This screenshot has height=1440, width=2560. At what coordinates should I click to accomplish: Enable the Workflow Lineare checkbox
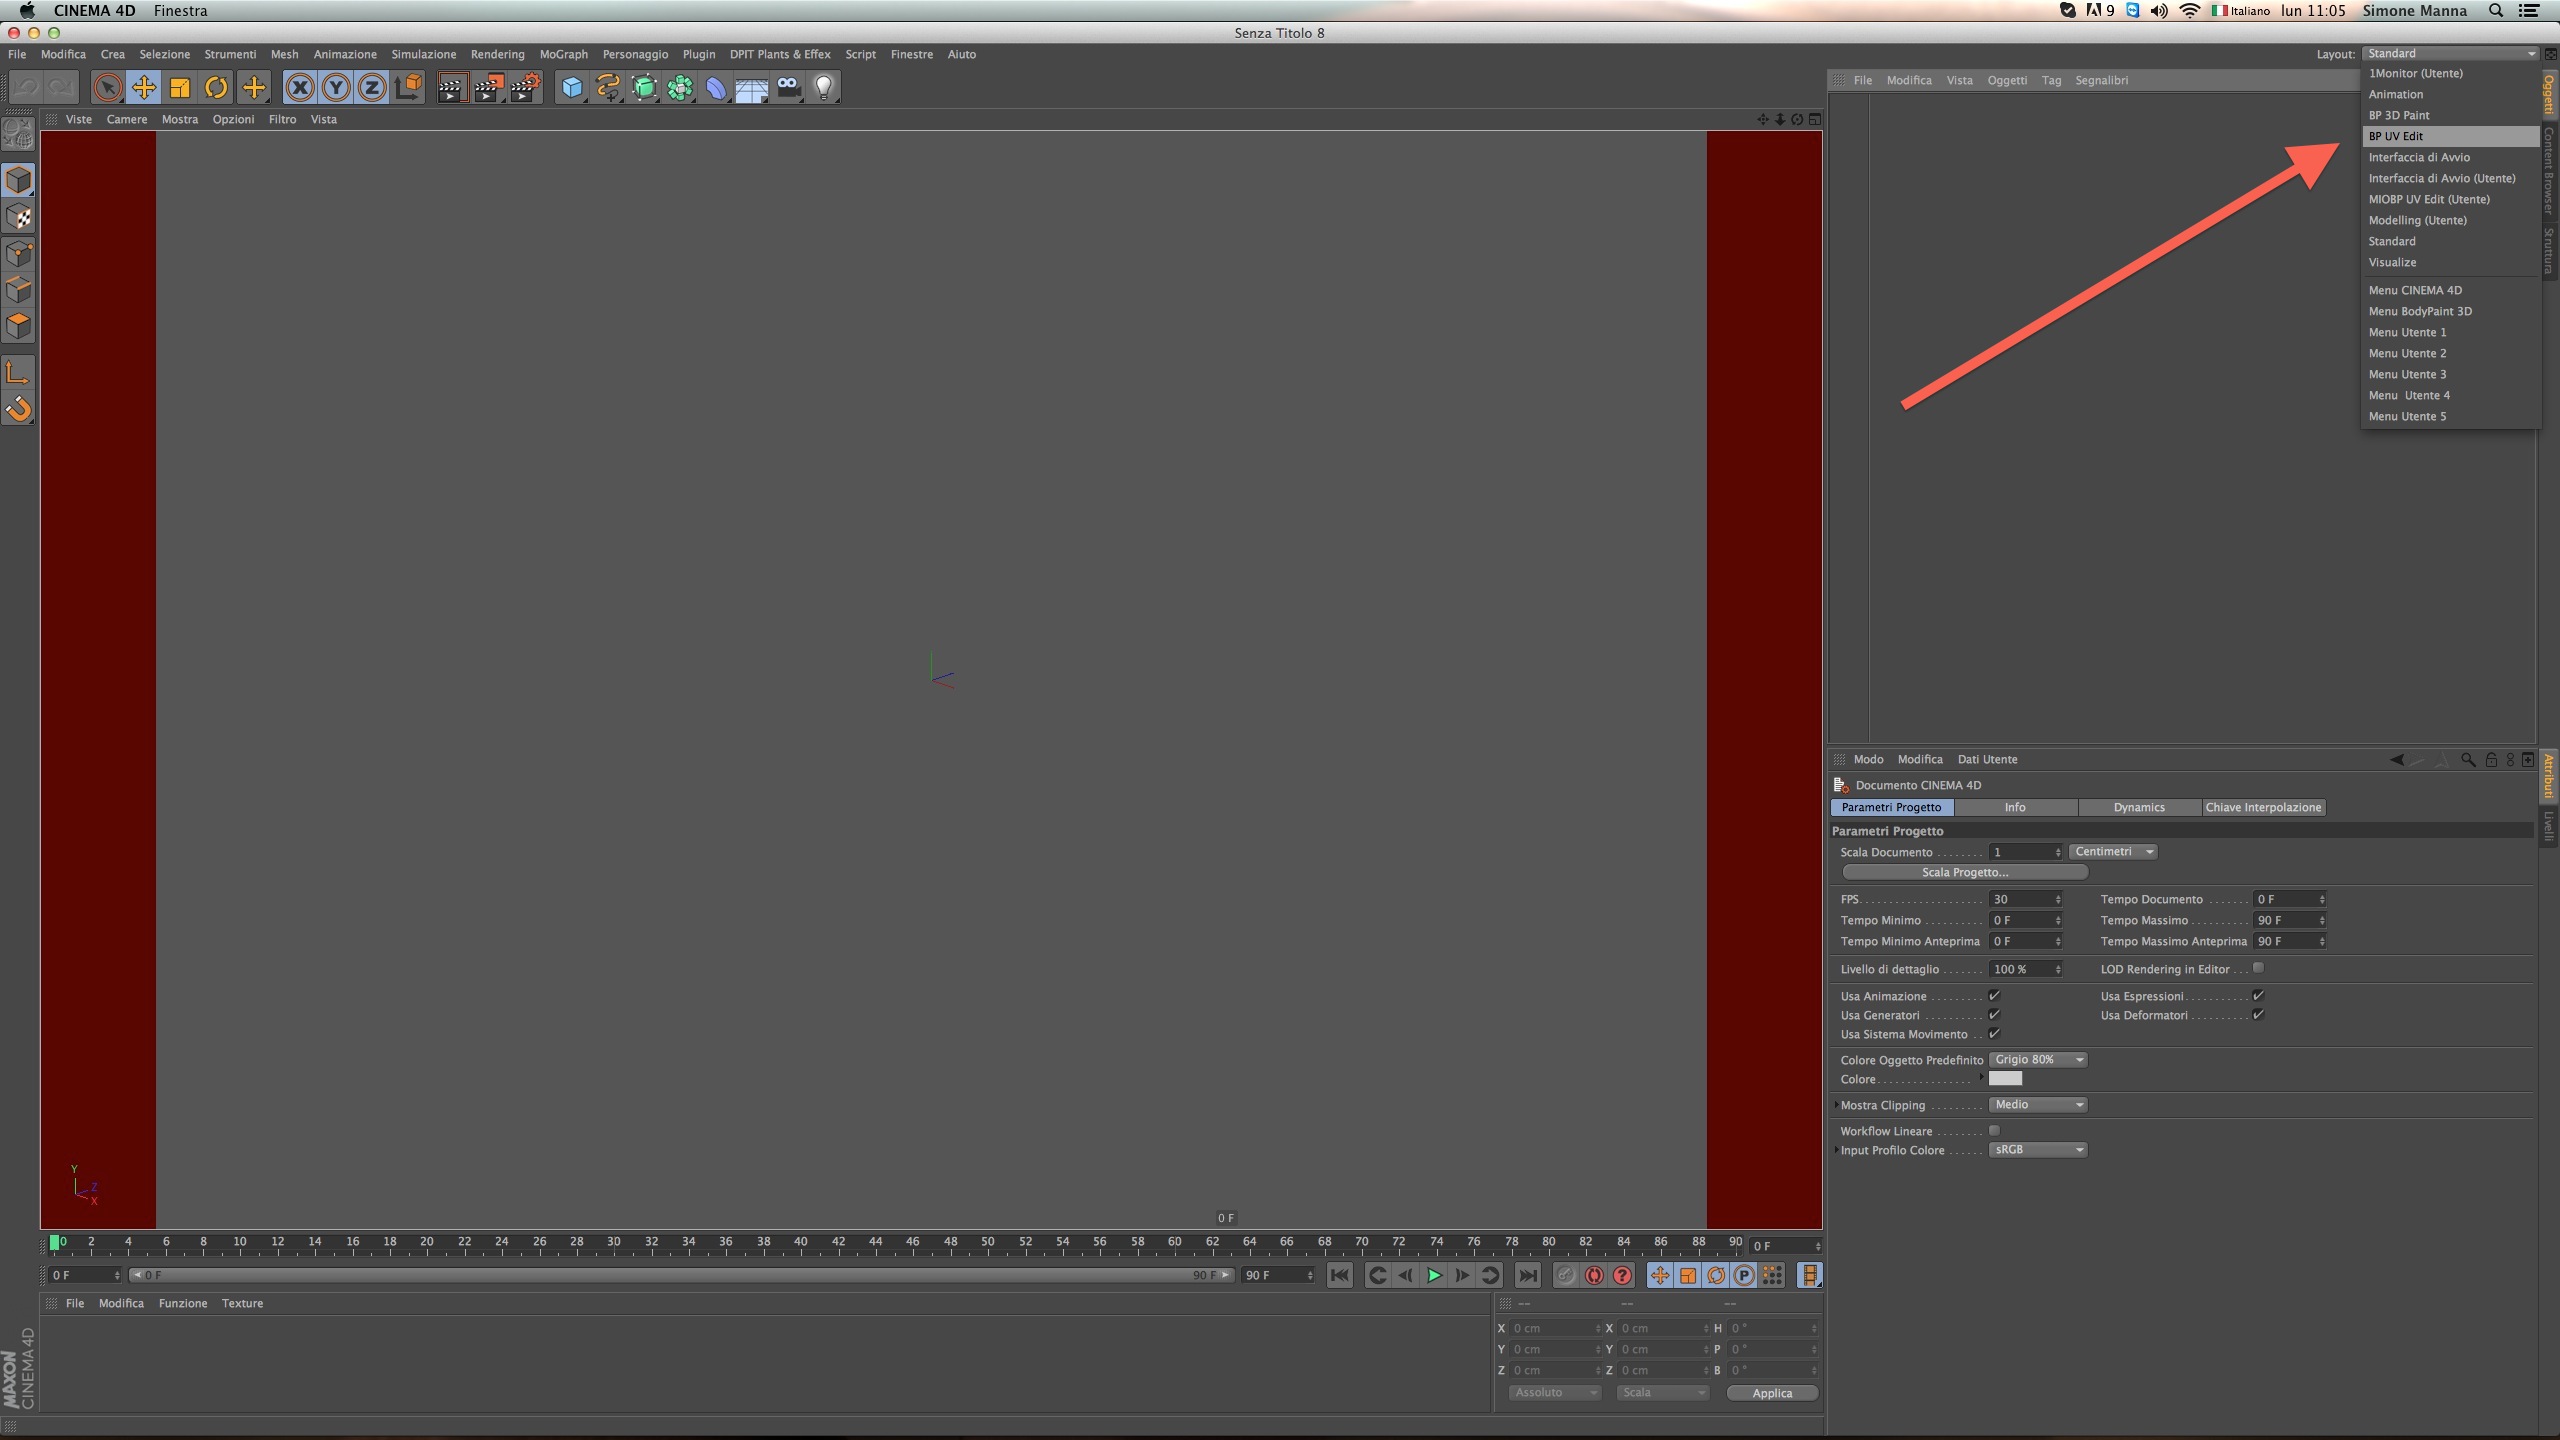(1994, 1131)
